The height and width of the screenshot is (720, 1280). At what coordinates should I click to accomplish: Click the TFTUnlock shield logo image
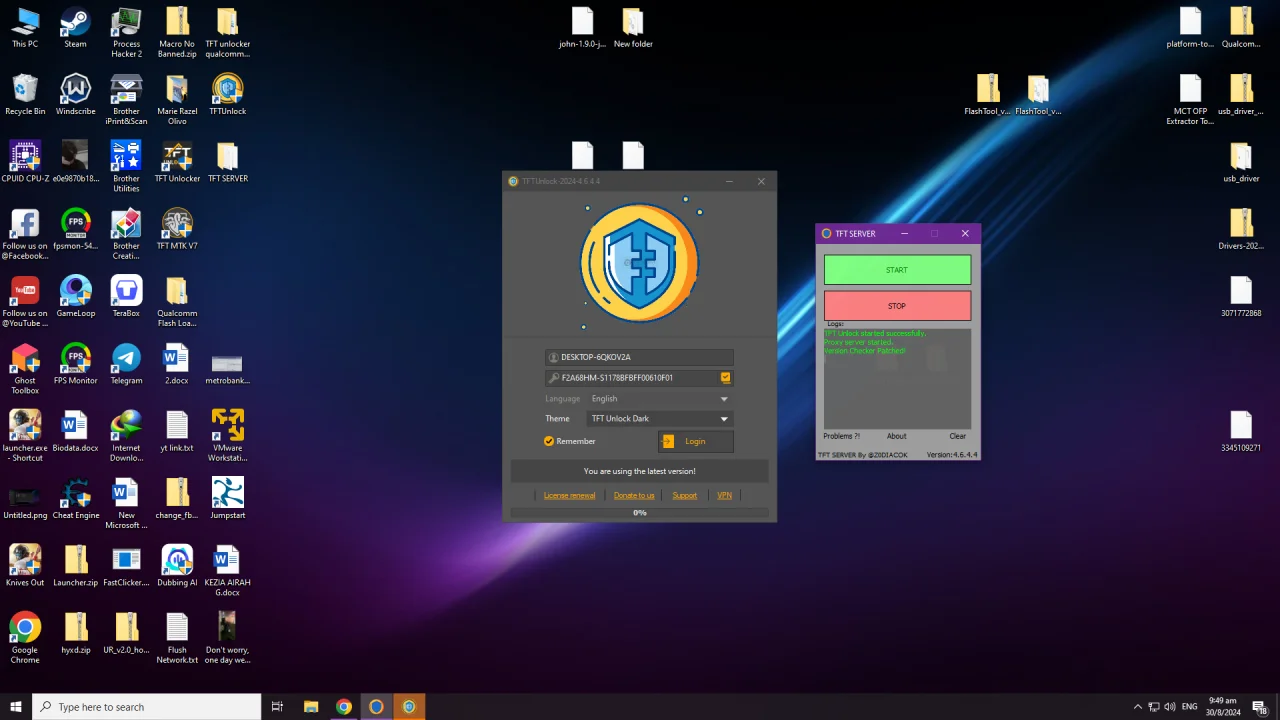pyautogui.click(x=640, y=263)
